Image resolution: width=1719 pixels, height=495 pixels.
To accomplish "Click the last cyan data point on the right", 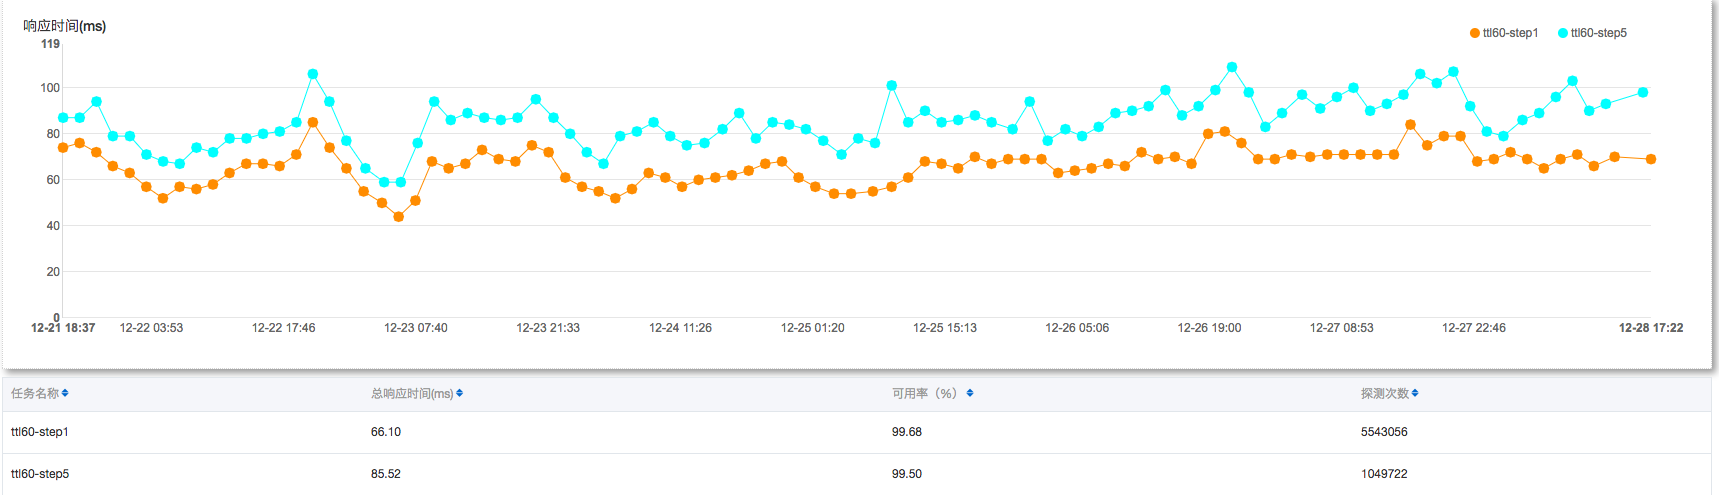I will 1643,92.
